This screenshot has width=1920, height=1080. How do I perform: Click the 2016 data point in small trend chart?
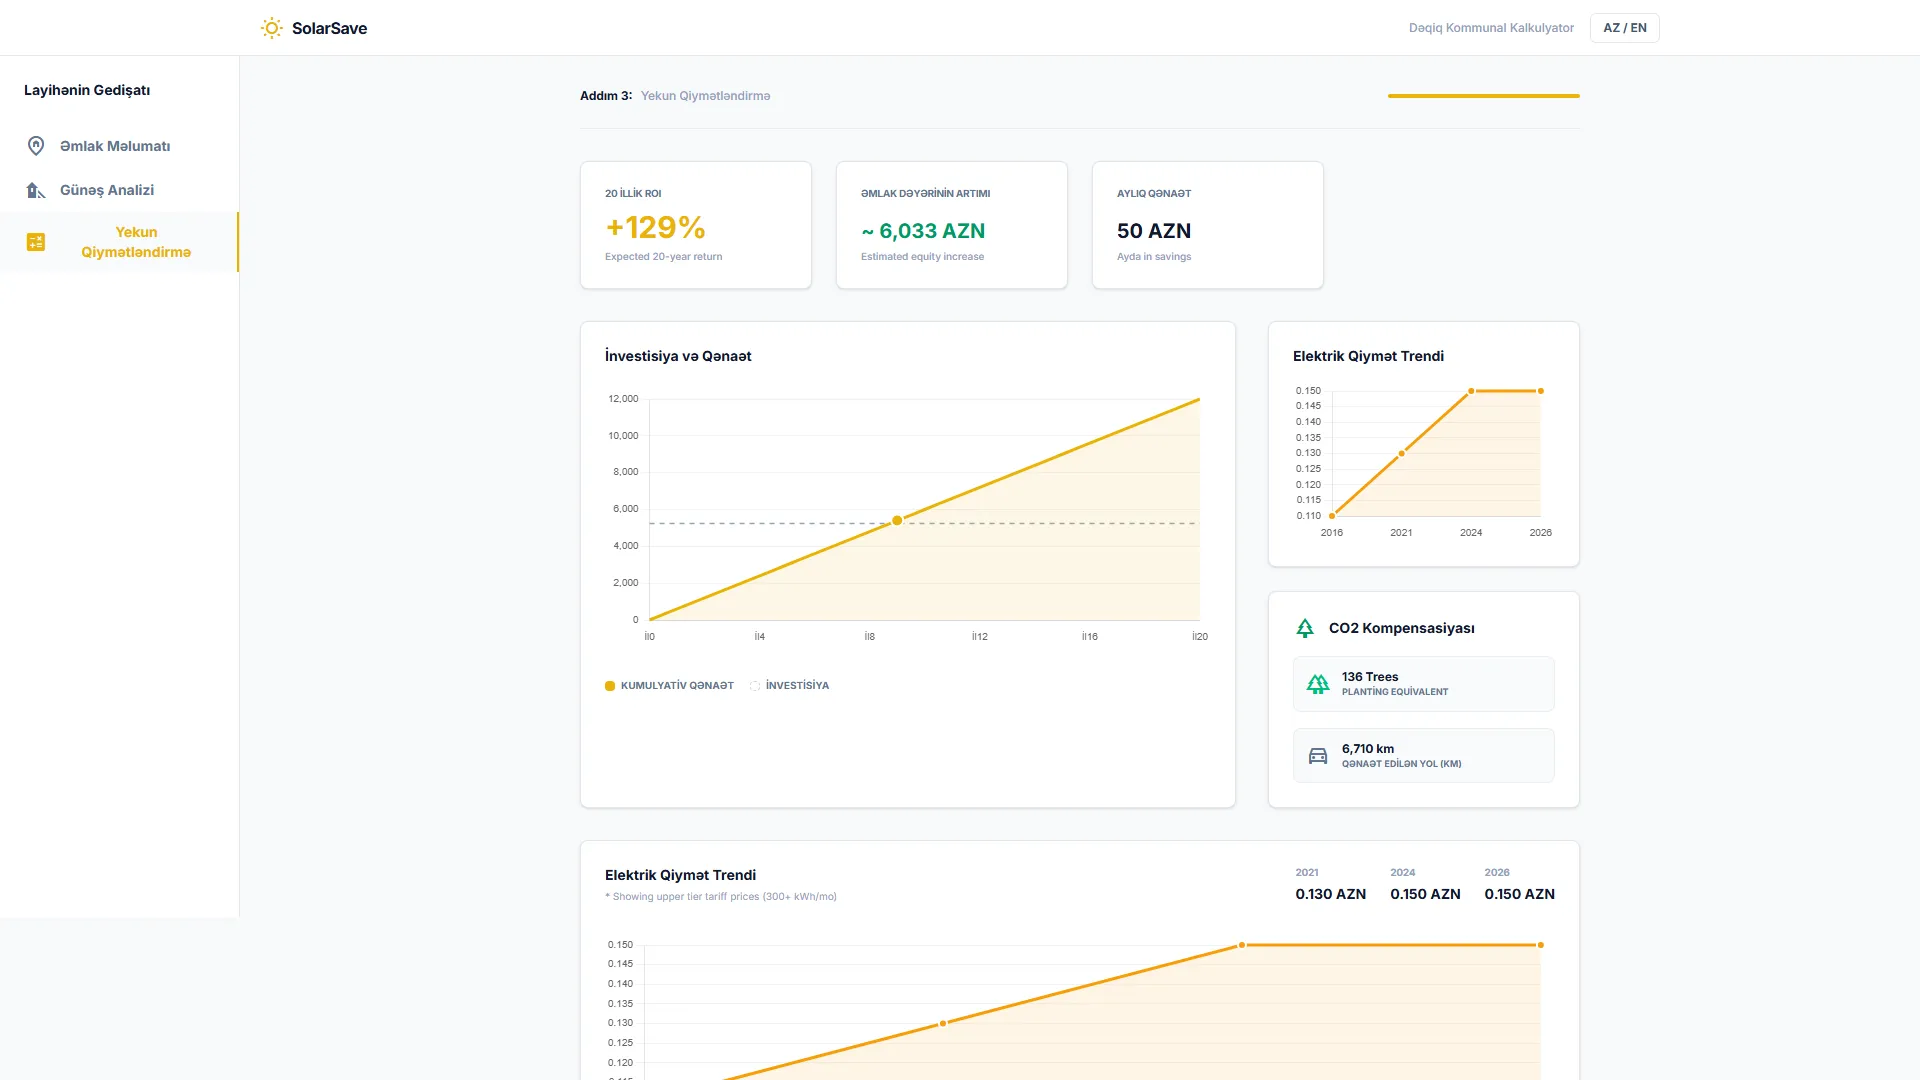pos(1332,516)
